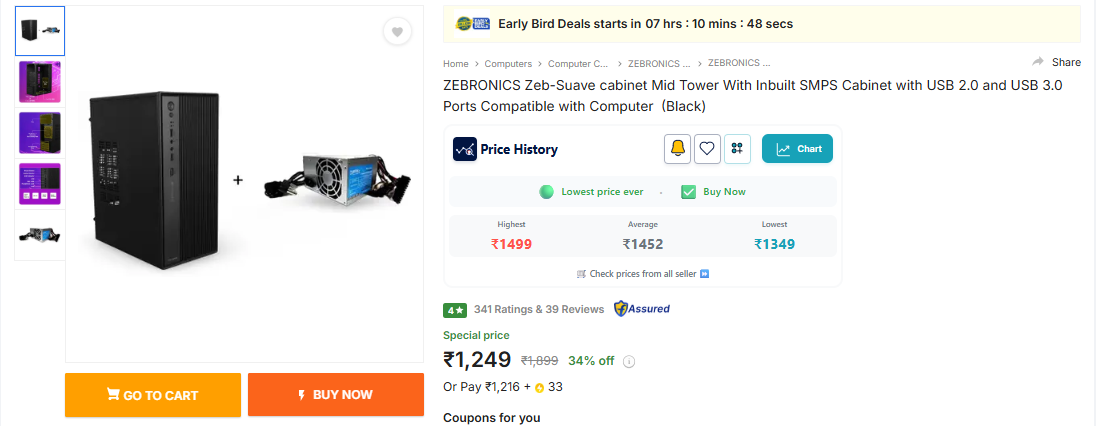Click the info icon beside 34% off
The image size is (1096, 426).
coord(629,362)
